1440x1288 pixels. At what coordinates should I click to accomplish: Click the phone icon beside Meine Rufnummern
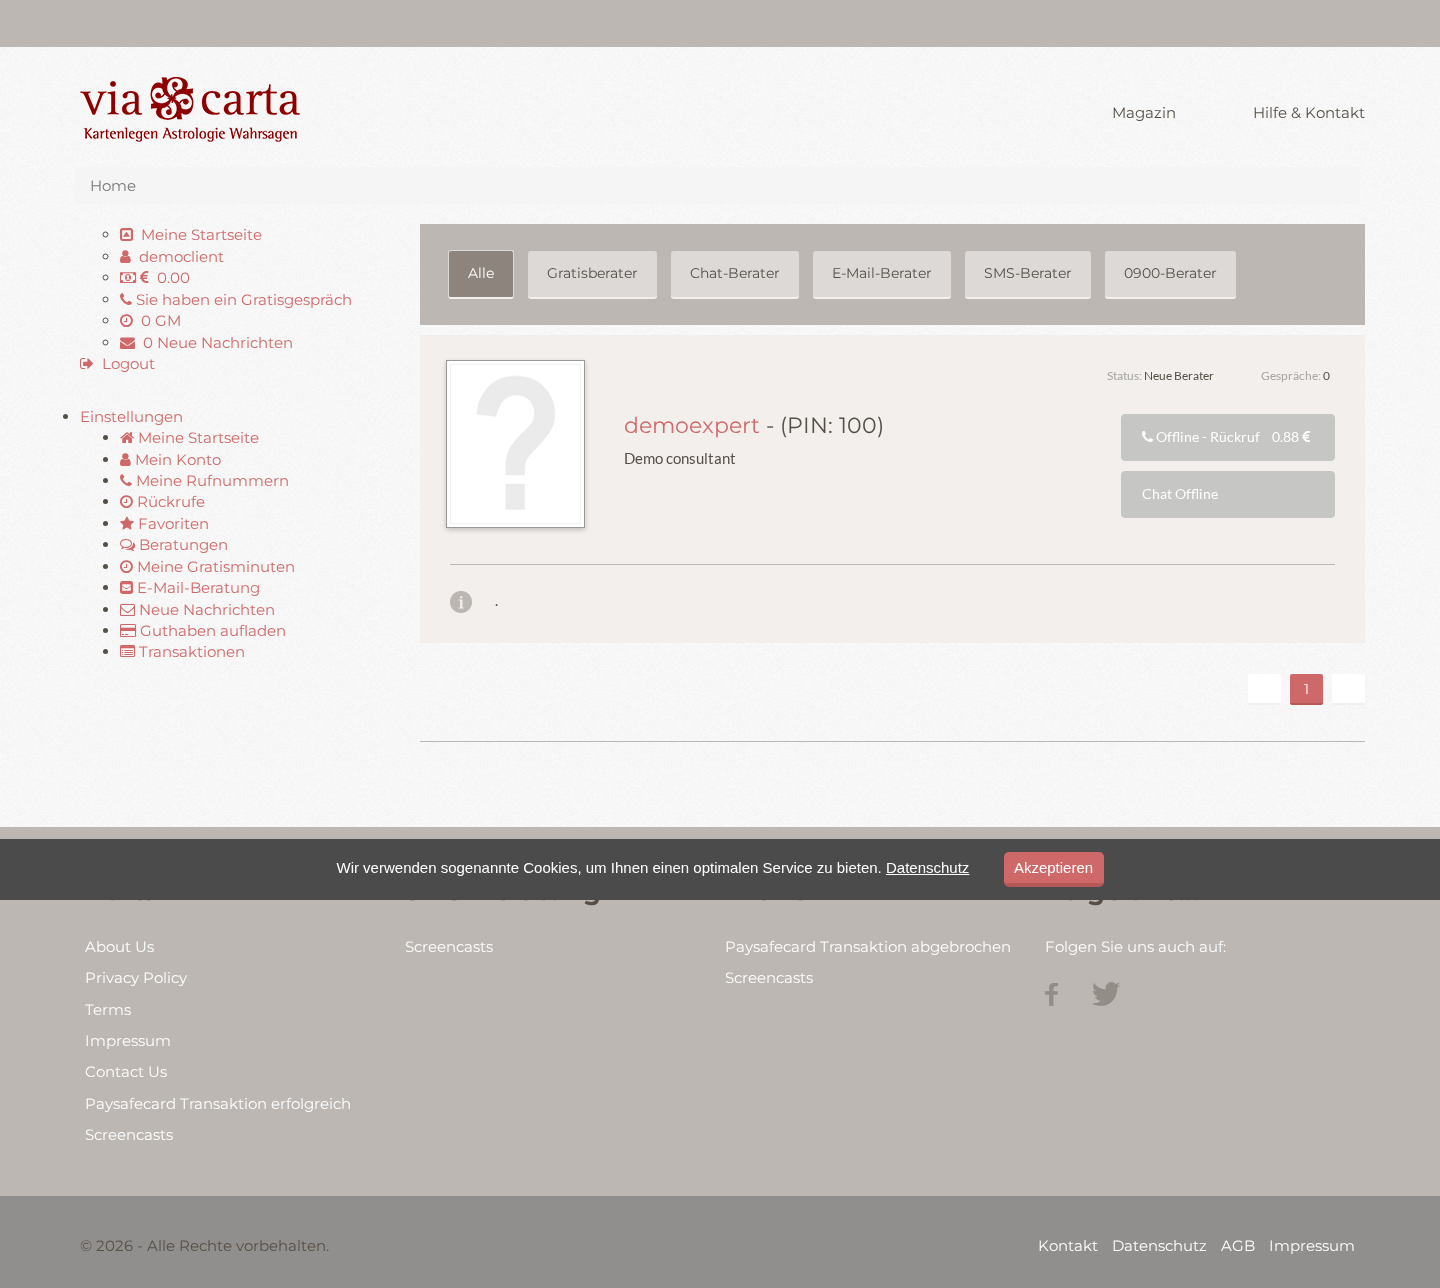coord(126,481)
